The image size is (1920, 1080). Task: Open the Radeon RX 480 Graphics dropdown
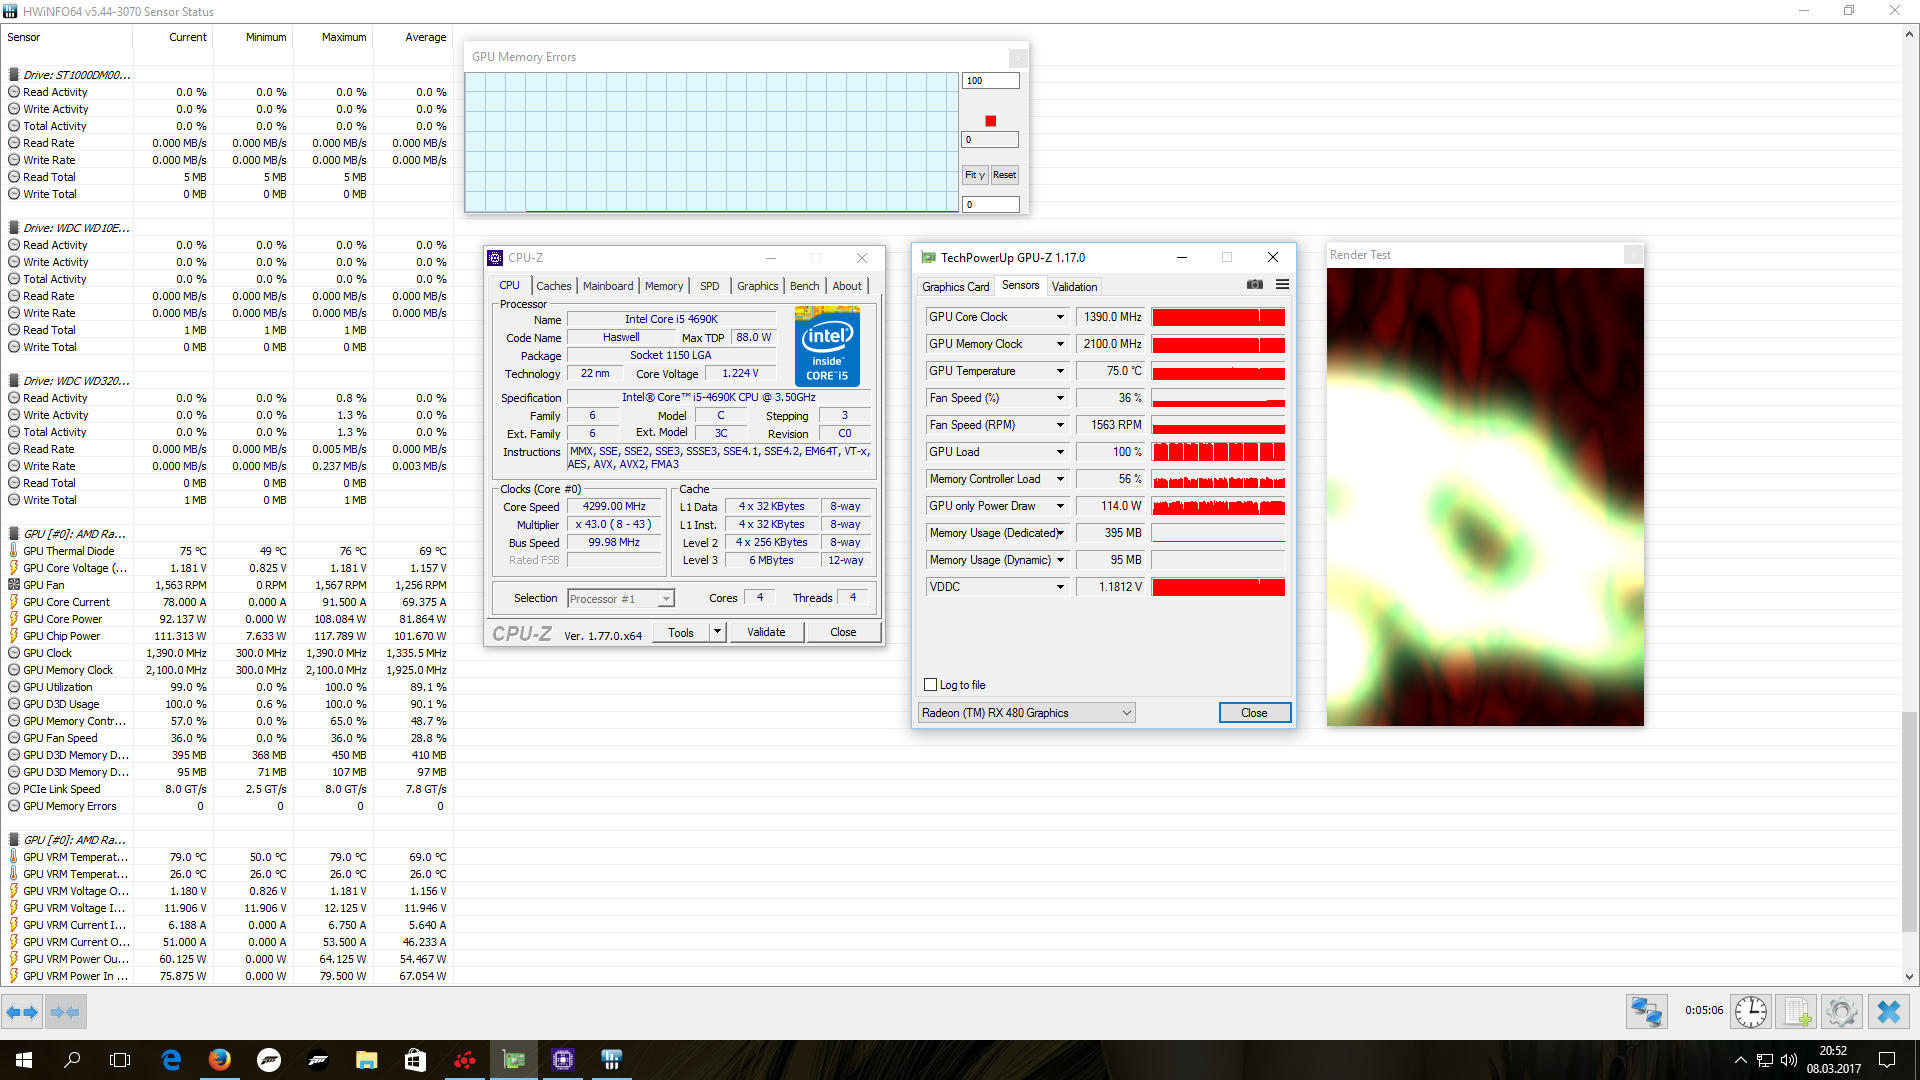(1126, 713)
